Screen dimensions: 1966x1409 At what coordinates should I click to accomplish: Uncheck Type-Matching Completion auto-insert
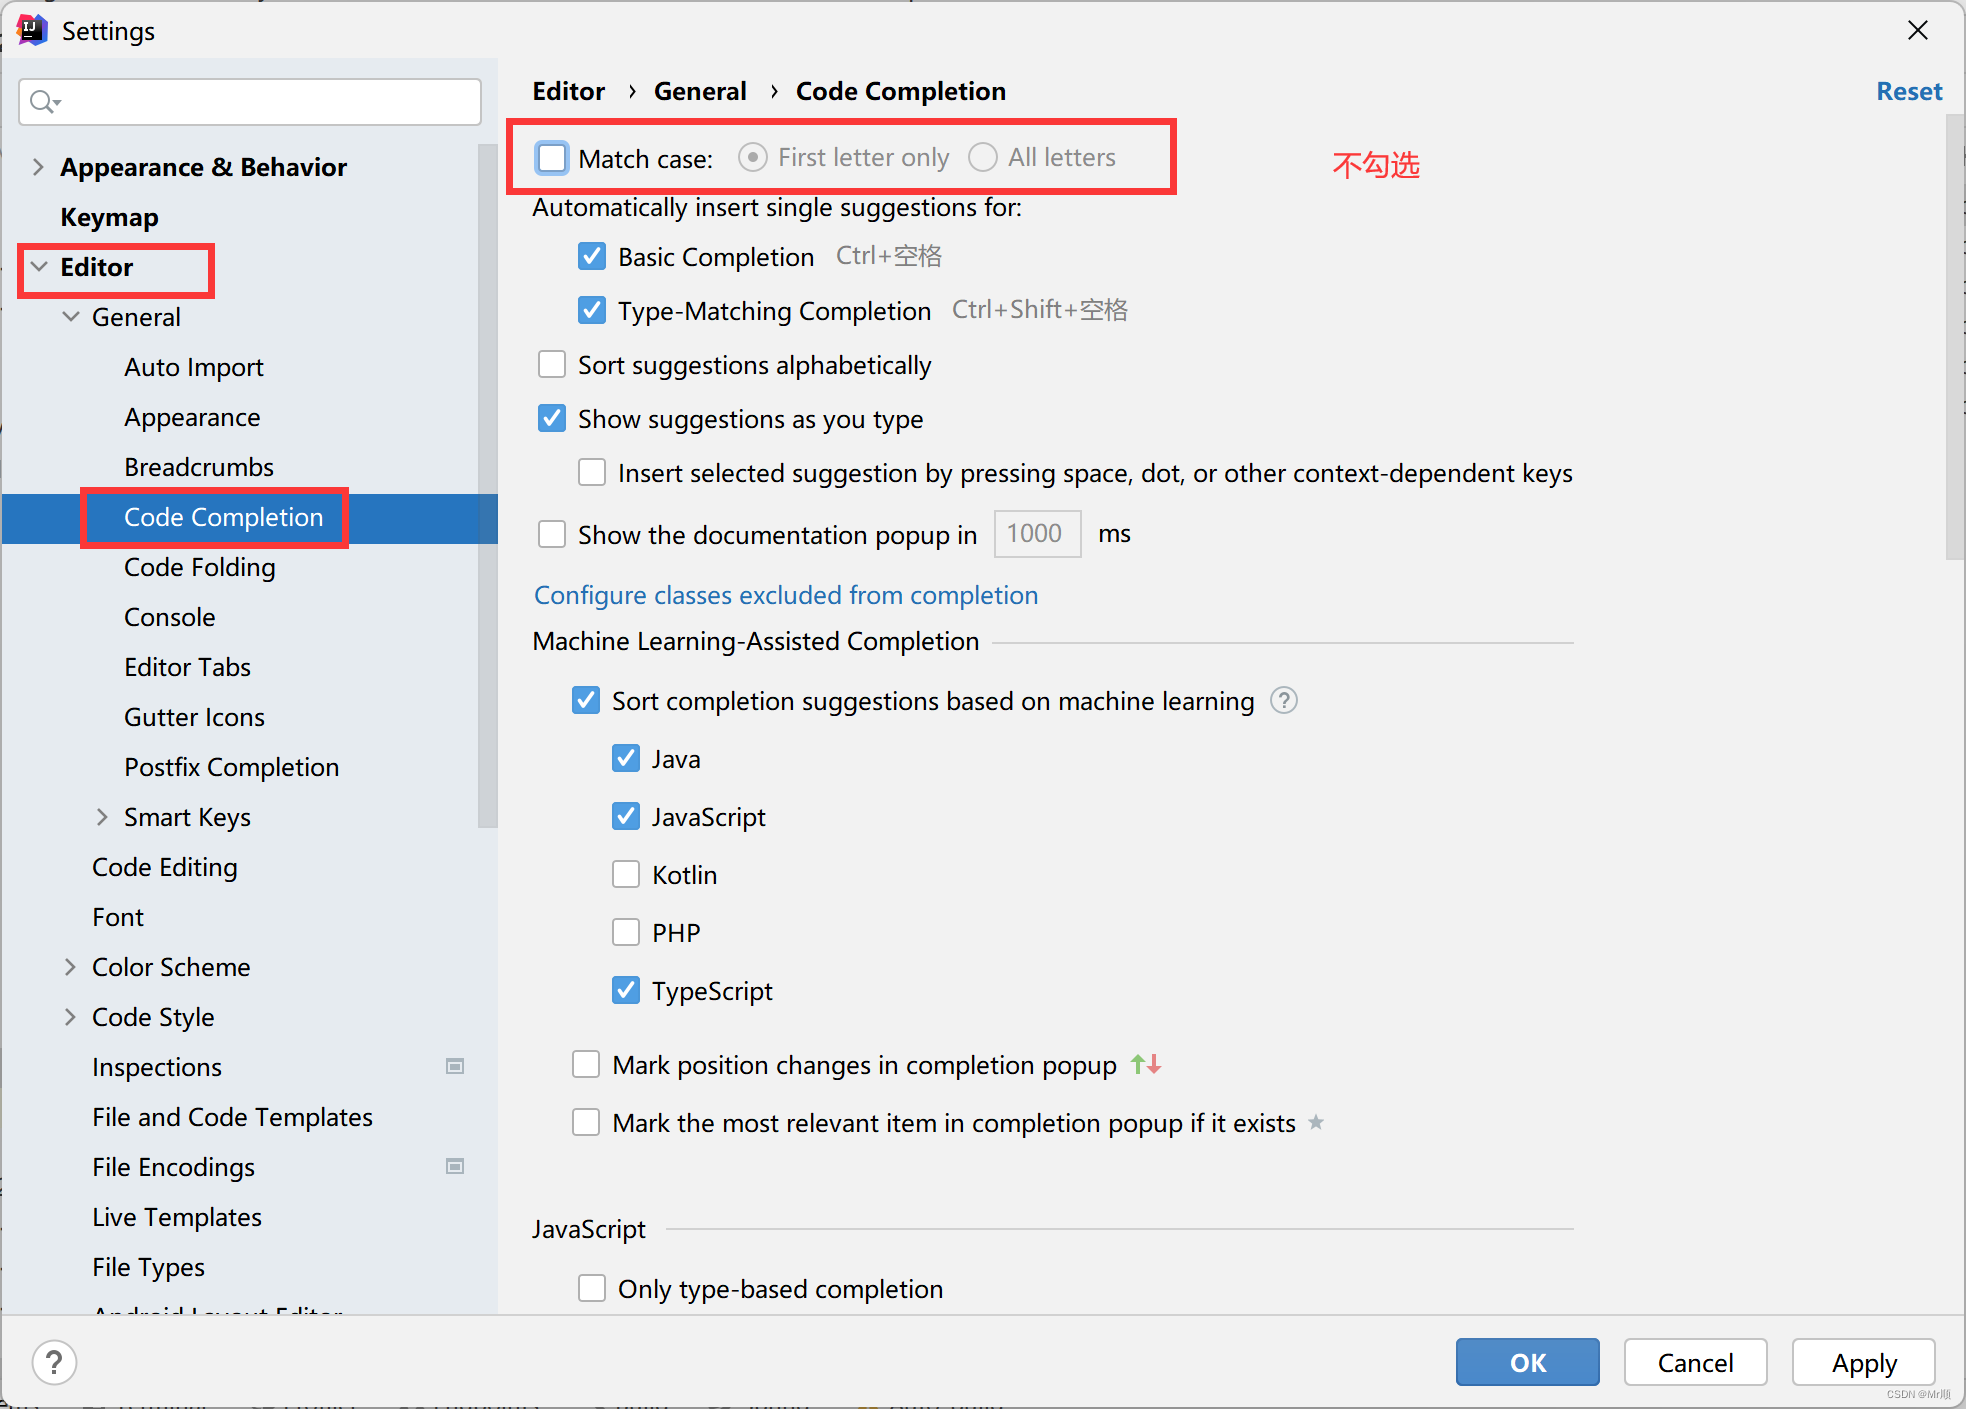(592, 310)
